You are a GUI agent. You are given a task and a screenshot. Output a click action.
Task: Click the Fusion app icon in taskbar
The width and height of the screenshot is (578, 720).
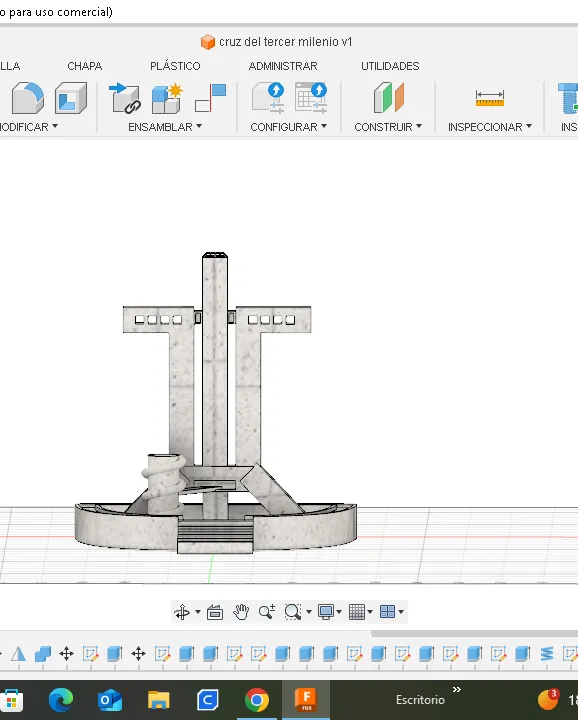[x=306, y=700]
